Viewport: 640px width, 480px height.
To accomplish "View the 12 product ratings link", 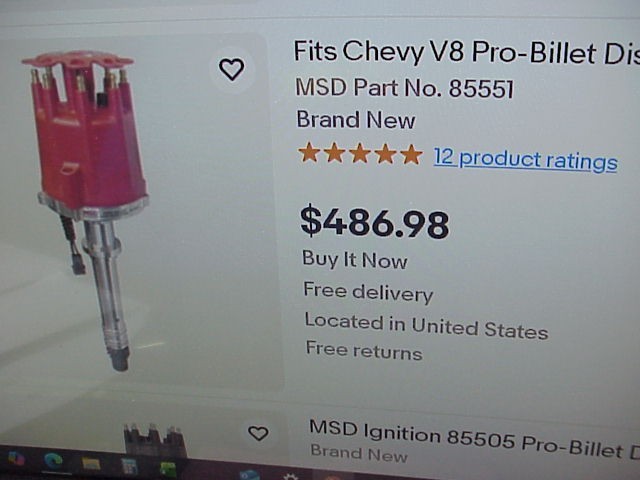I will (525, 160).
